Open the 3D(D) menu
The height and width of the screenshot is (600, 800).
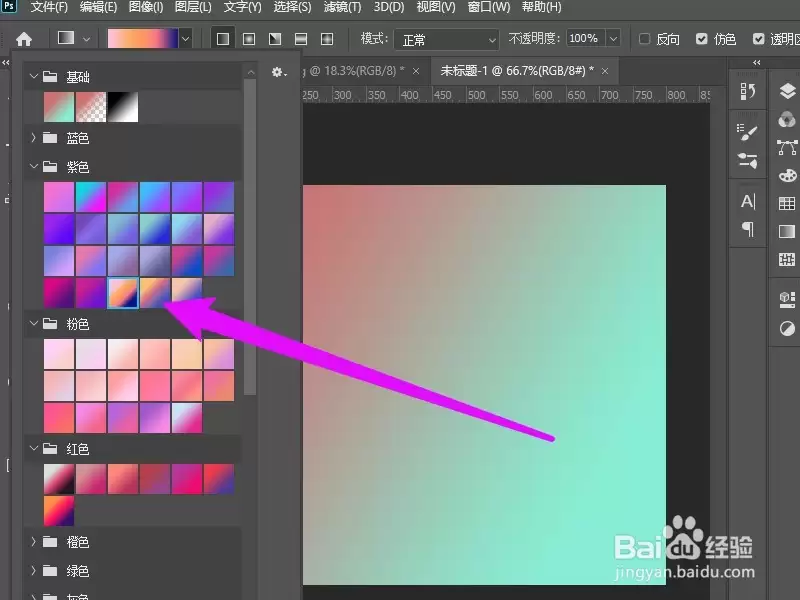click(389, 7)
